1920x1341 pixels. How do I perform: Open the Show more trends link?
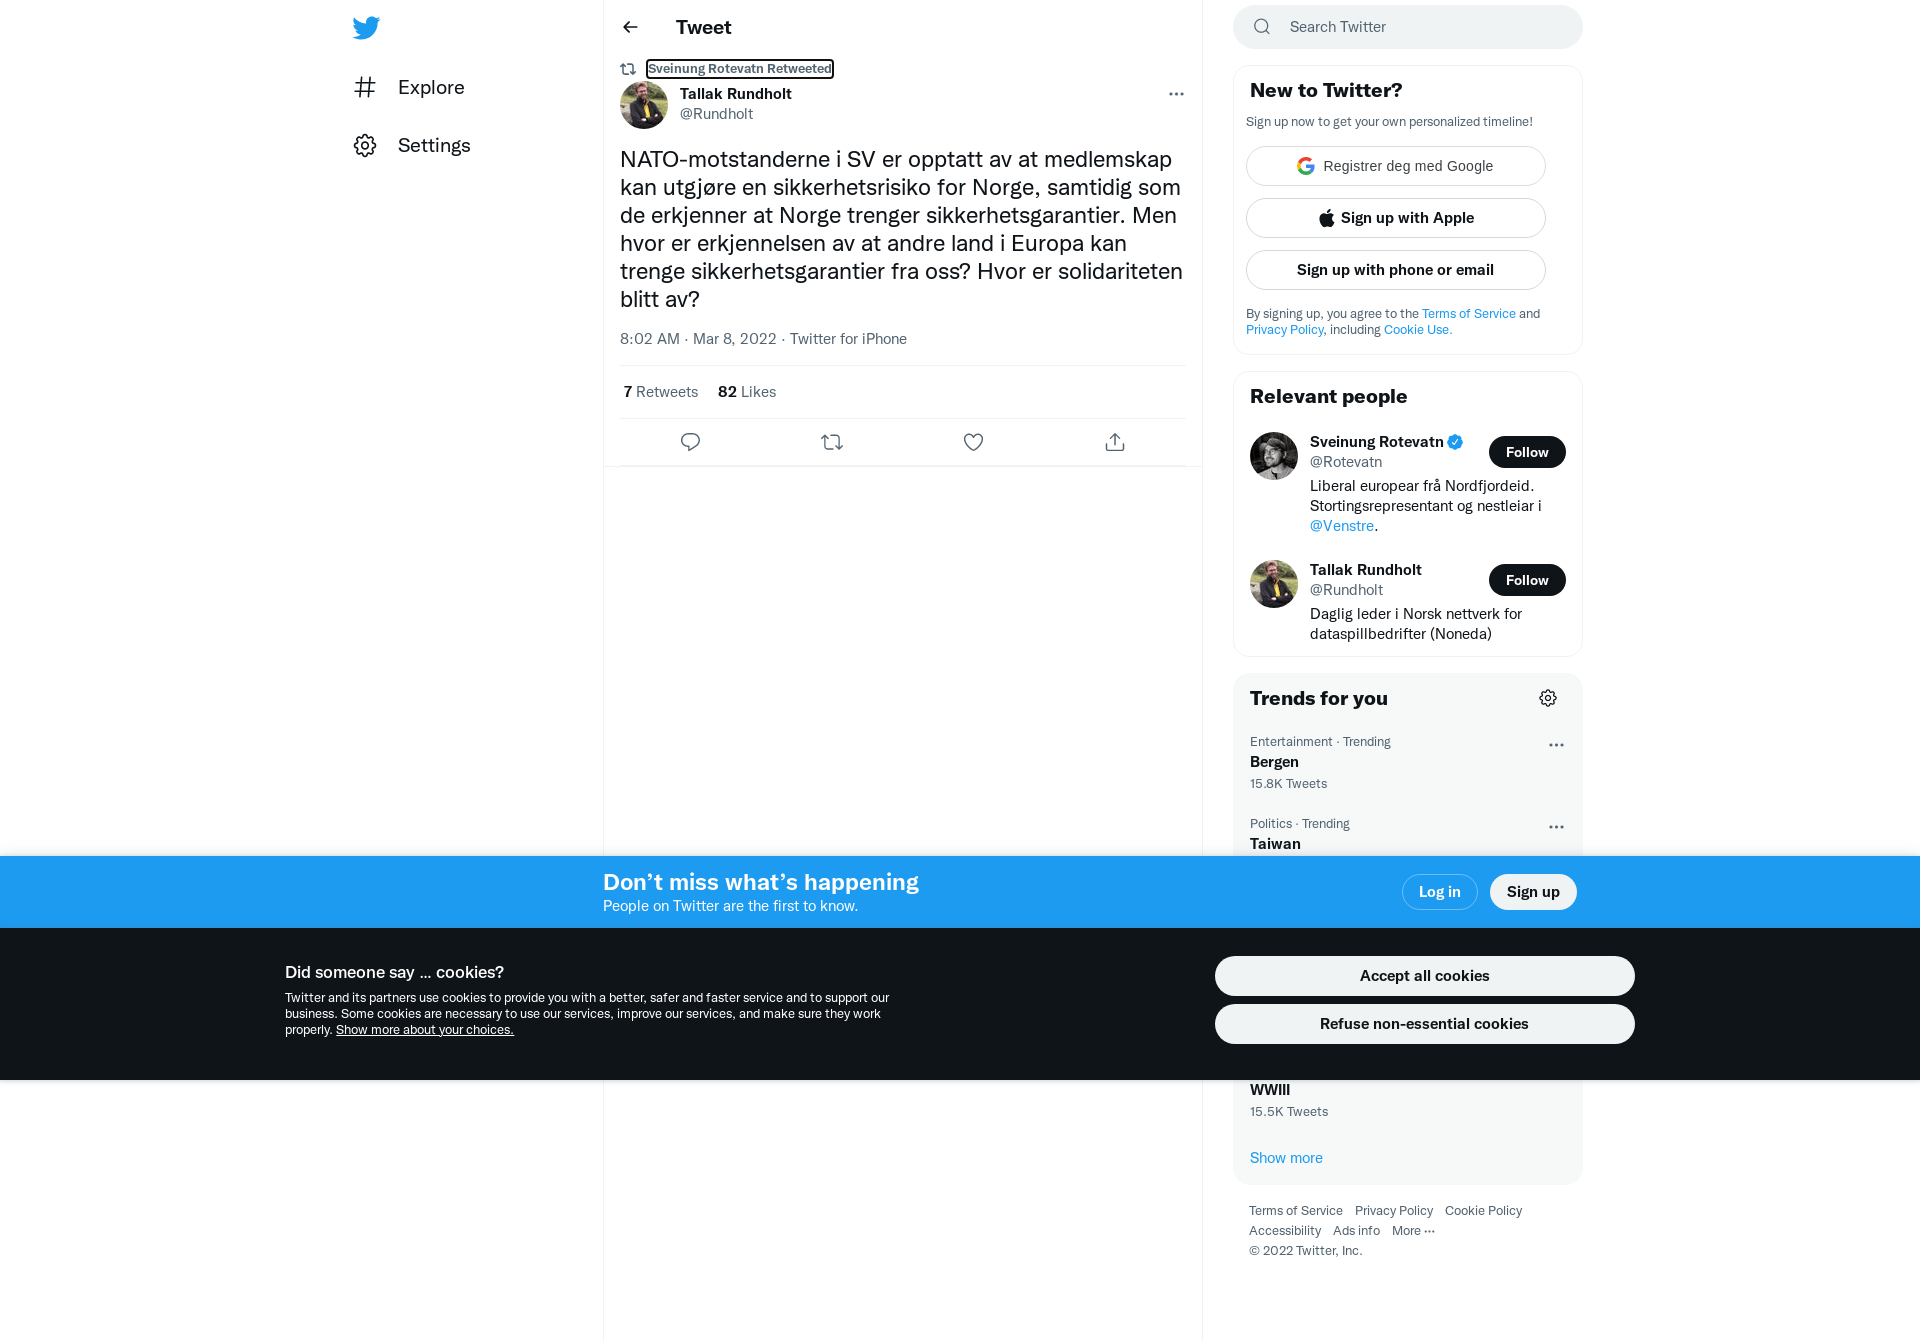coord(1286,1158)
